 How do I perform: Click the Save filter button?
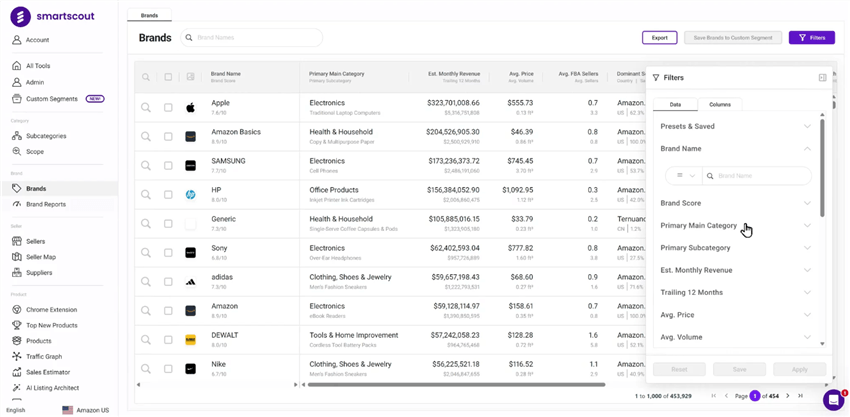739,369
